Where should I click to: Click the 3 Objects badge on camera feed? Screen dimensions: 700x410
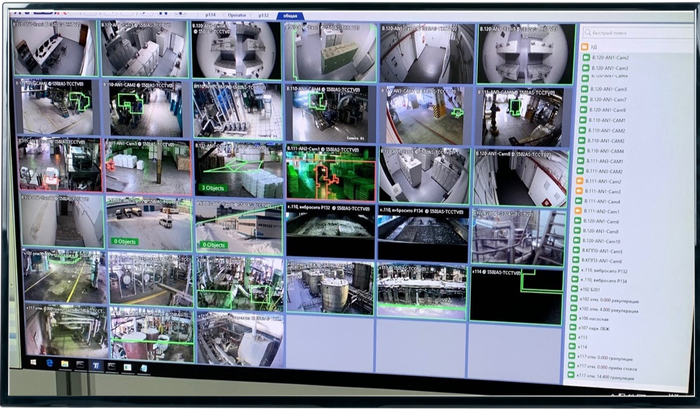pyautogui.click(x=212, y=188)
